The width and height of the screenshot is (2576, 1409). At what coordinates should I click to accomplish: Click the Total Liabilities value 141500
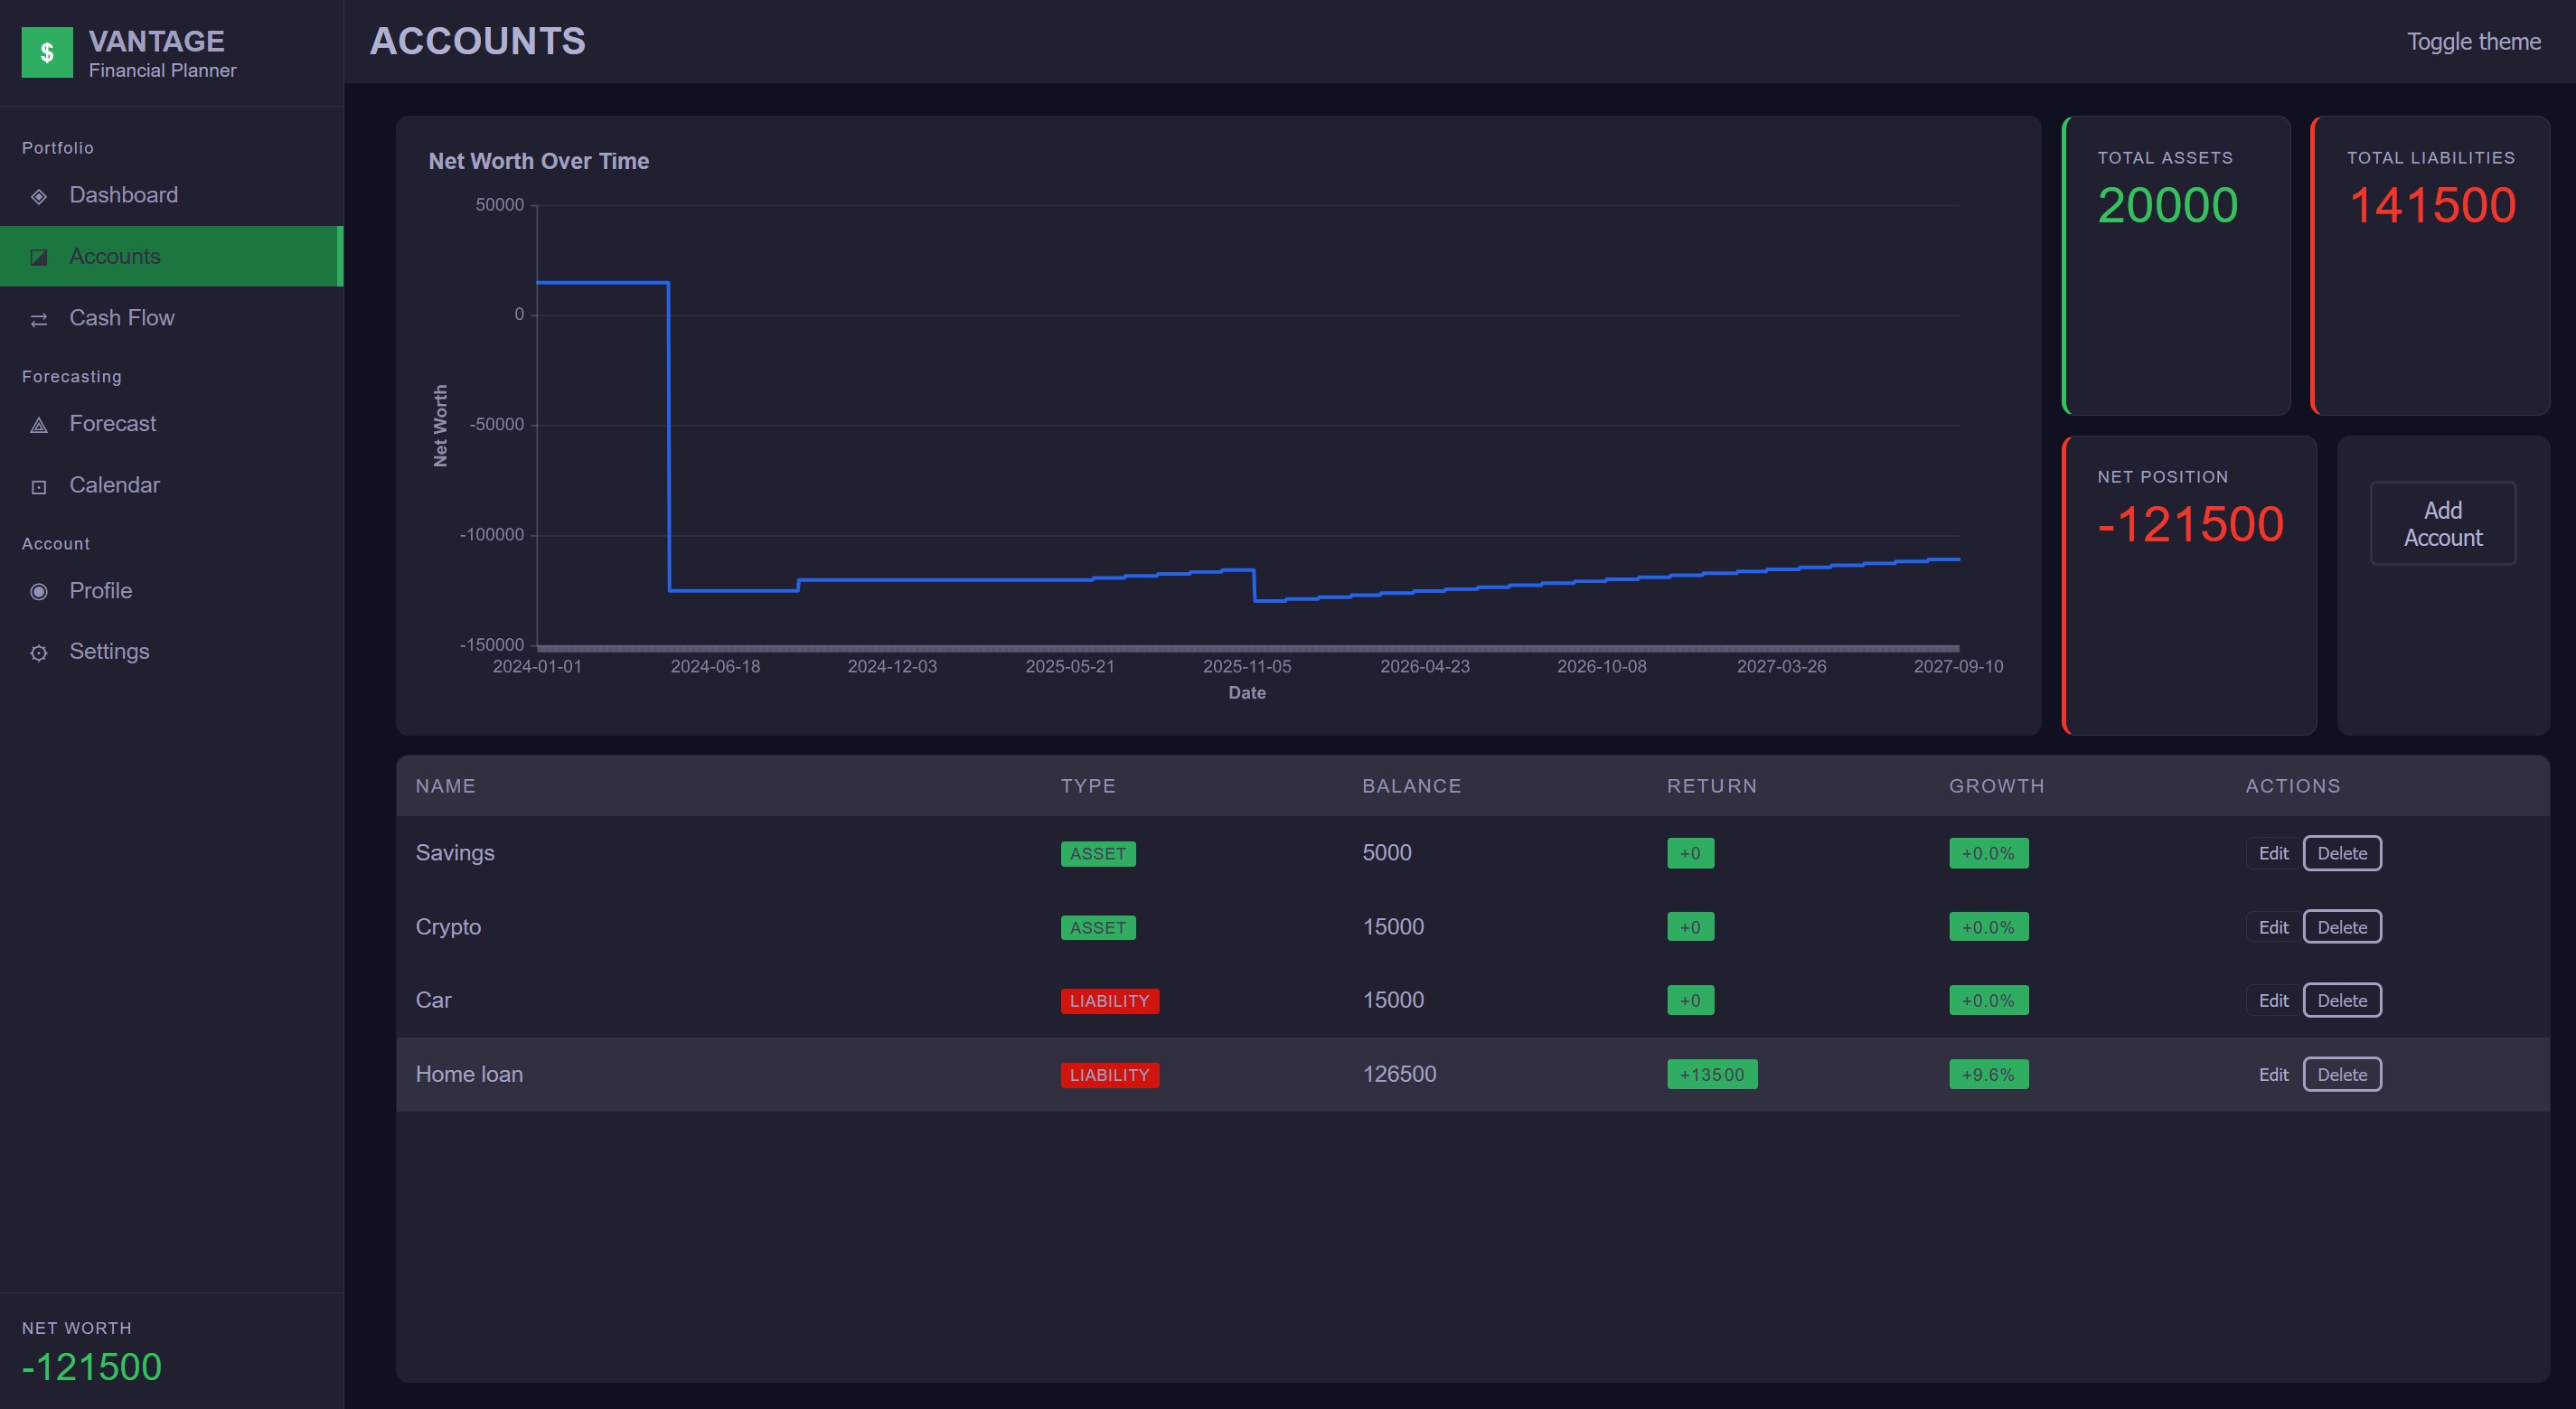pos(2432,205)
